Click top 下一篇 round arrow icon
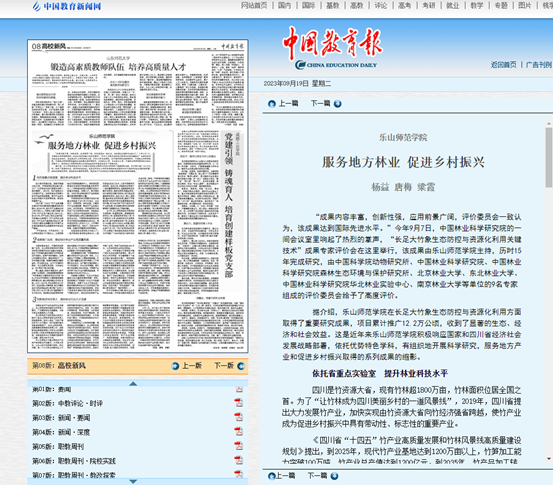The image size is (553, 485). 338,104
